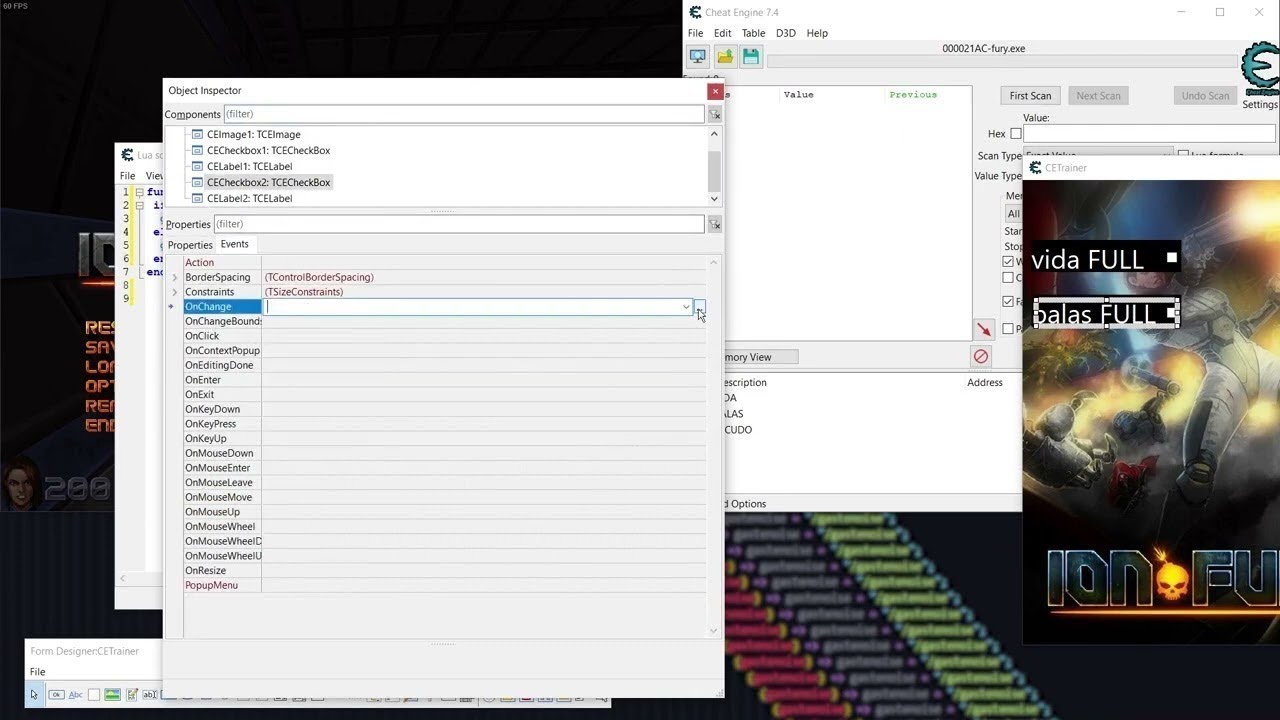
Task: Open the Table menu in Cheat Engine
Action: (753, 33)
